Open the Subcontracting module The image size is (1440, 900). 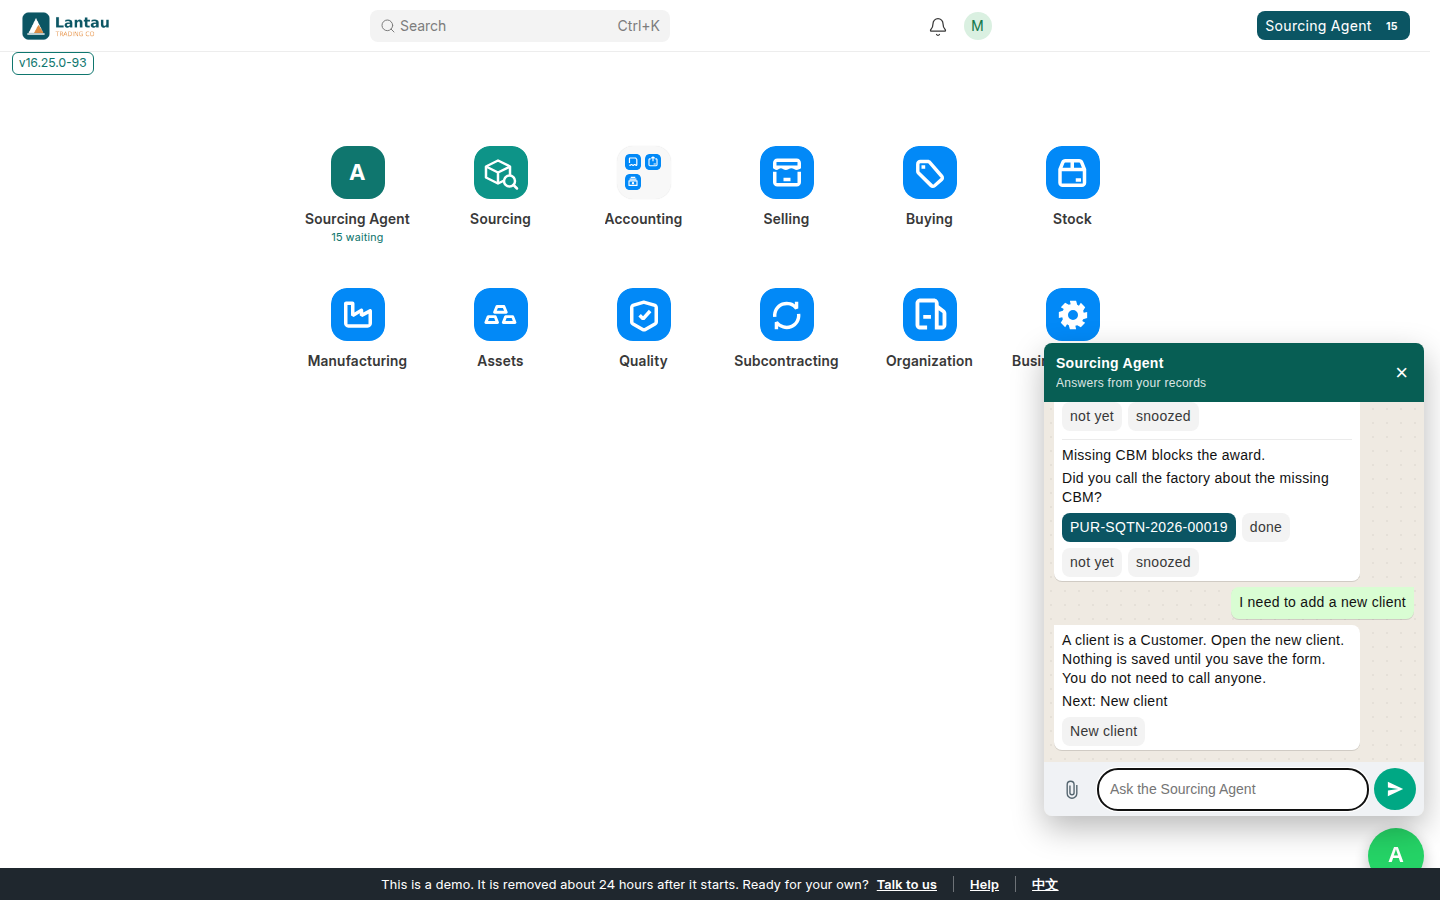pos(786,315)
